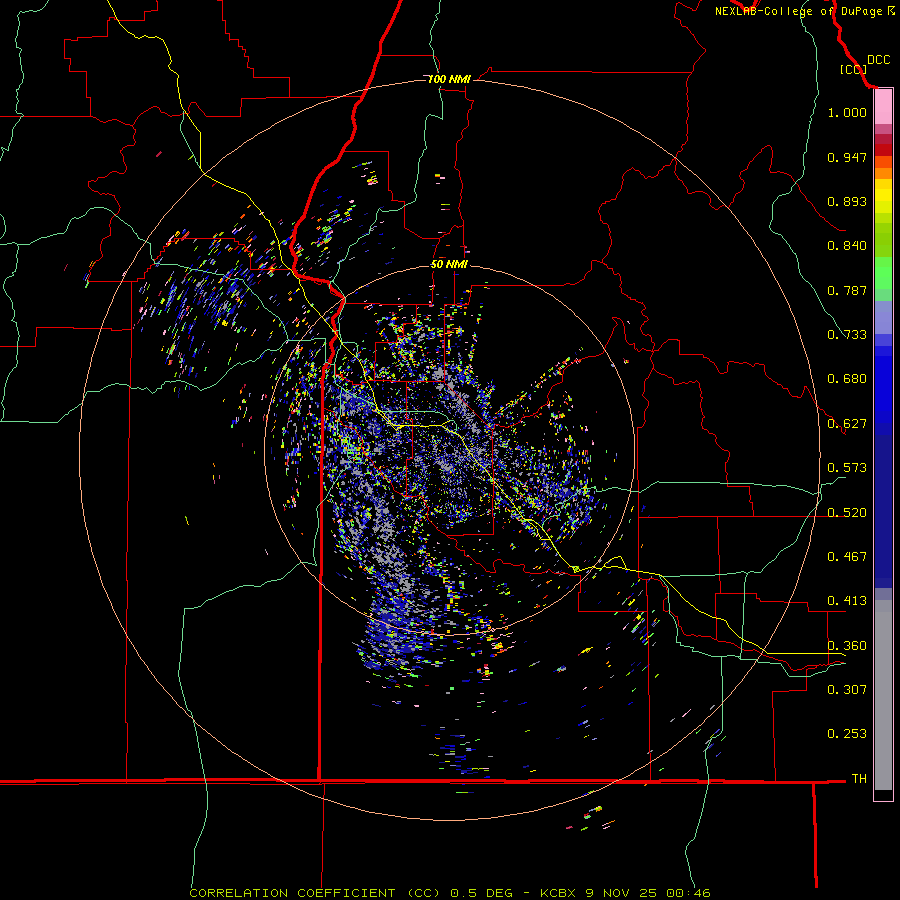This screenshot has height=900, width=900.
Task: Click the 0.947 legend value
Action: point(847,157)
